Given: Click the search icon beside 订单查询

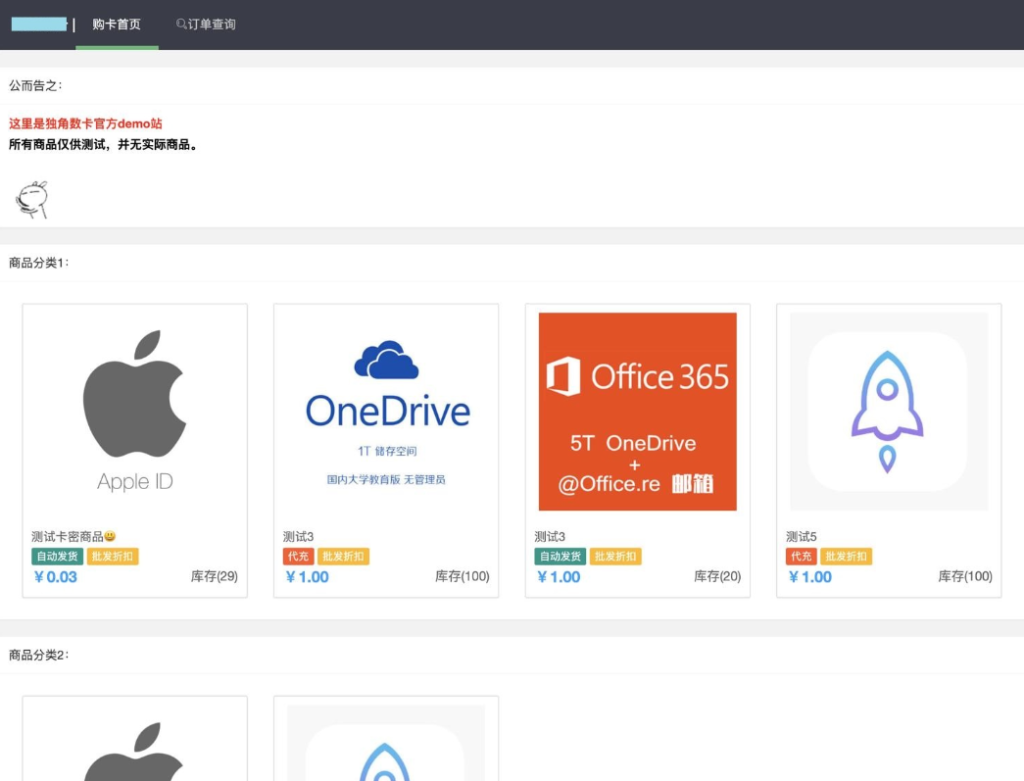Looking at the screenshot, I should 180,24.
